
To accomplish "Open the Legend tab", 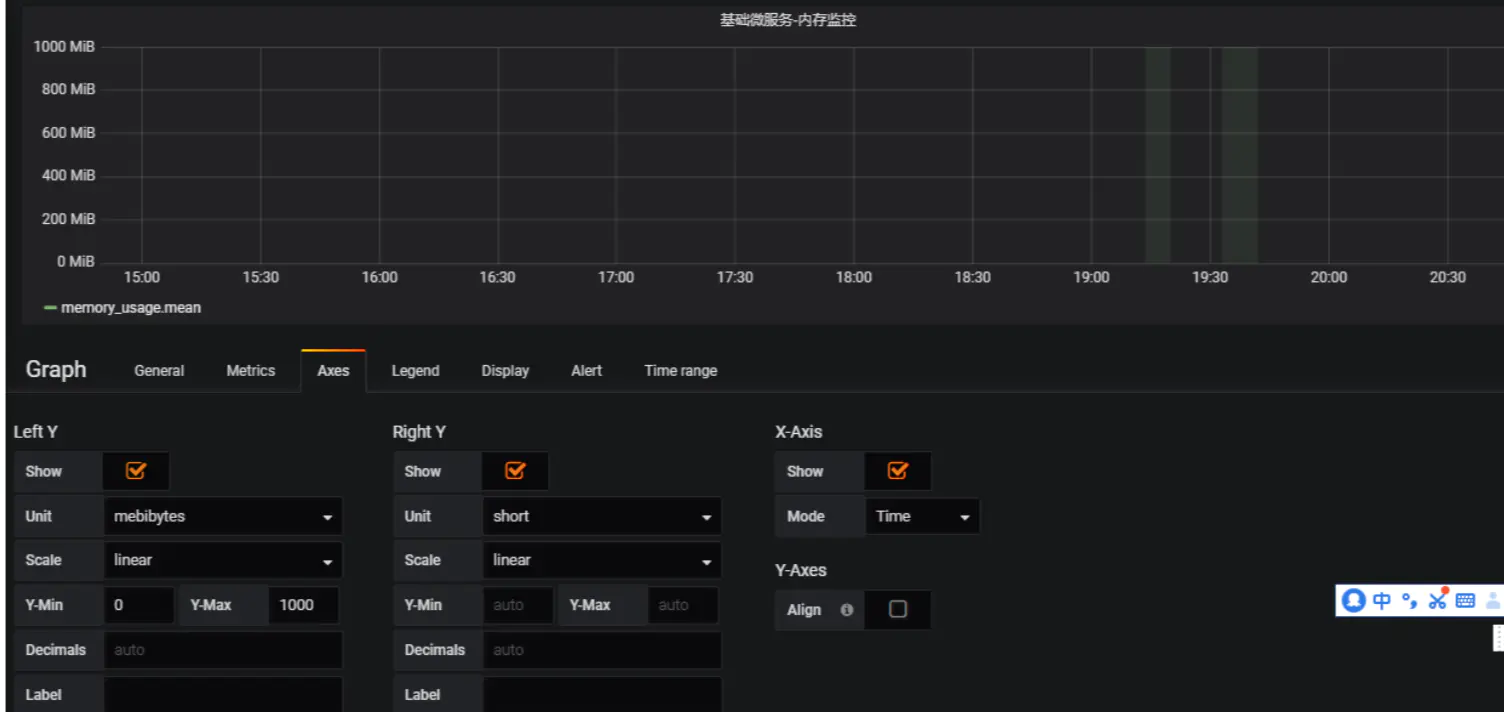I will [x=415, y=370].
